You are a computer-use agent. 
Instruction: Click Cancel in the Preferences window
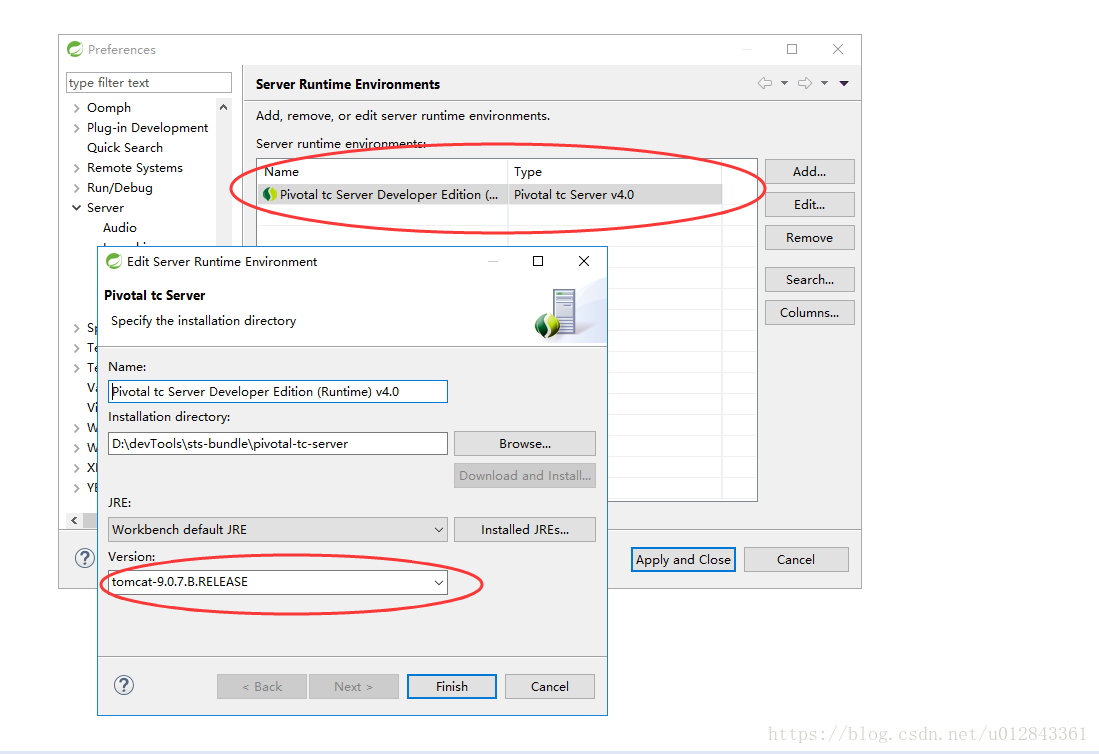[796, 559]
